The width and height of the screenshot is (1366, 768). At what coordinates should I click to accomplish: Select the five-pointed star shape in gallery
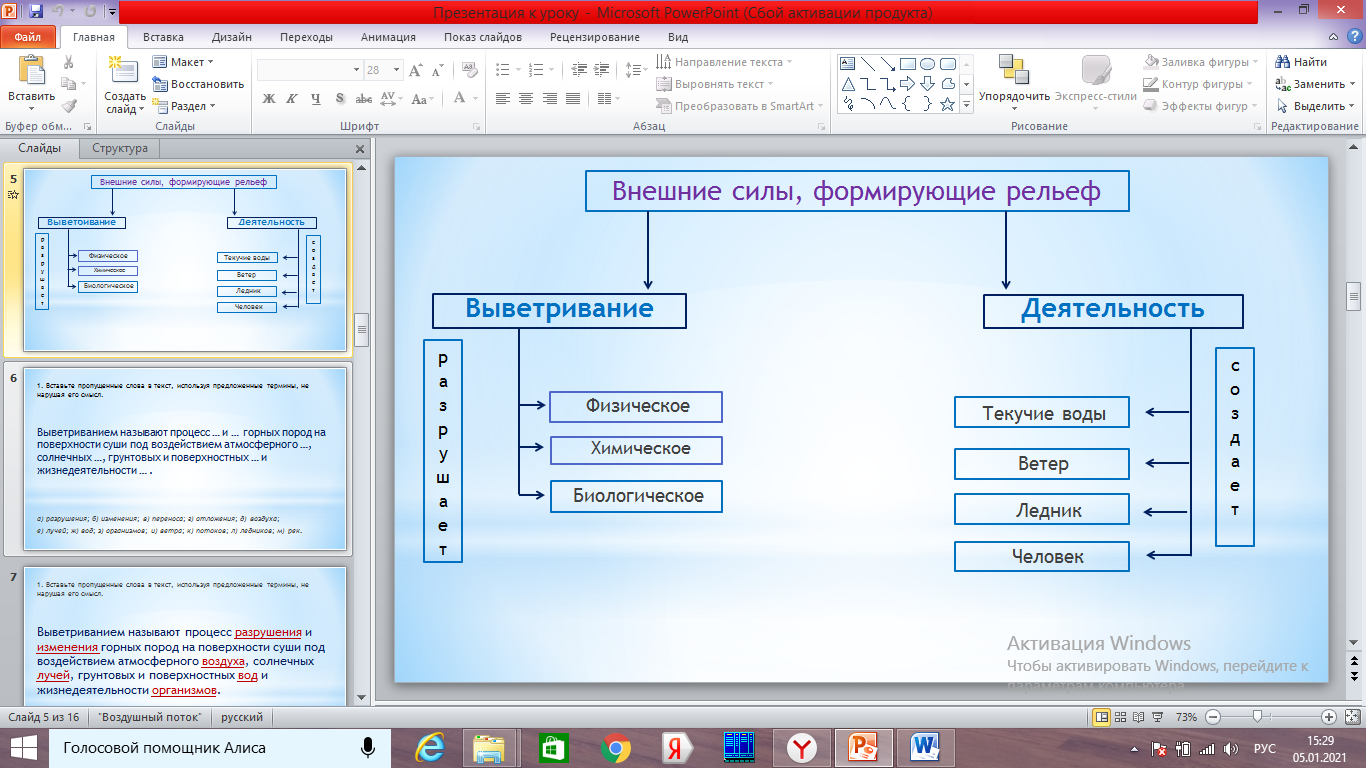coord(947,104)
